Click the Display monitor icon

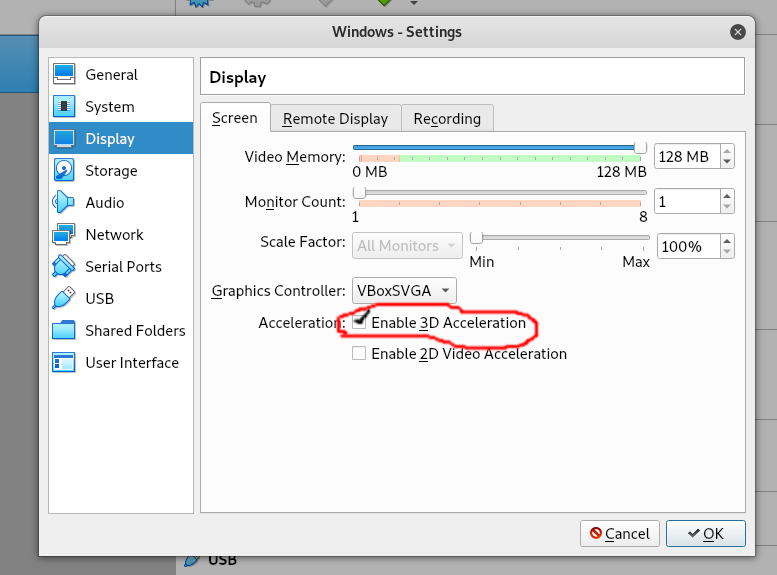coord(64,138)
